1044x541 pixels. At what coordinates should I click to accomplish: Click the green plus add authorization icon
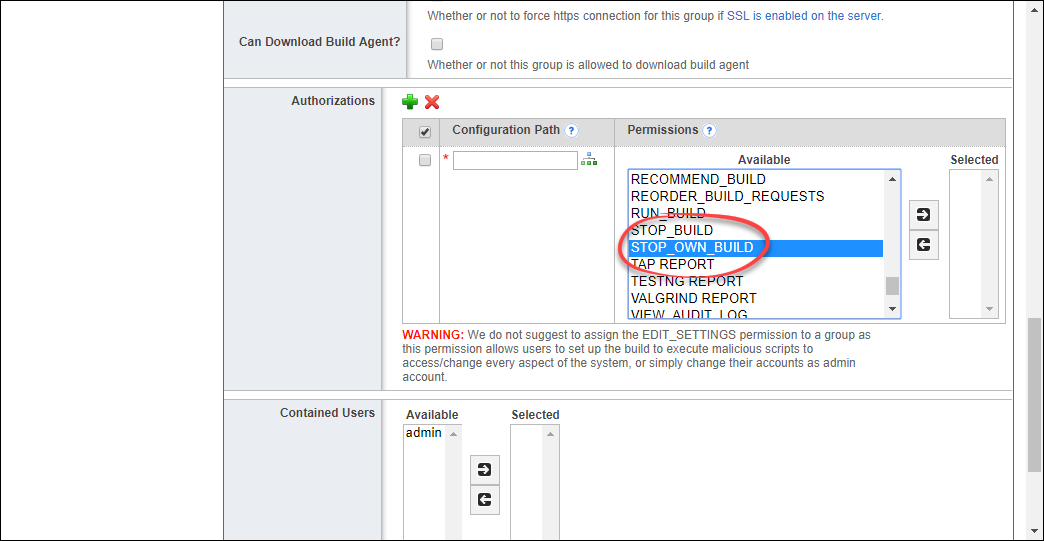point(410,102)
